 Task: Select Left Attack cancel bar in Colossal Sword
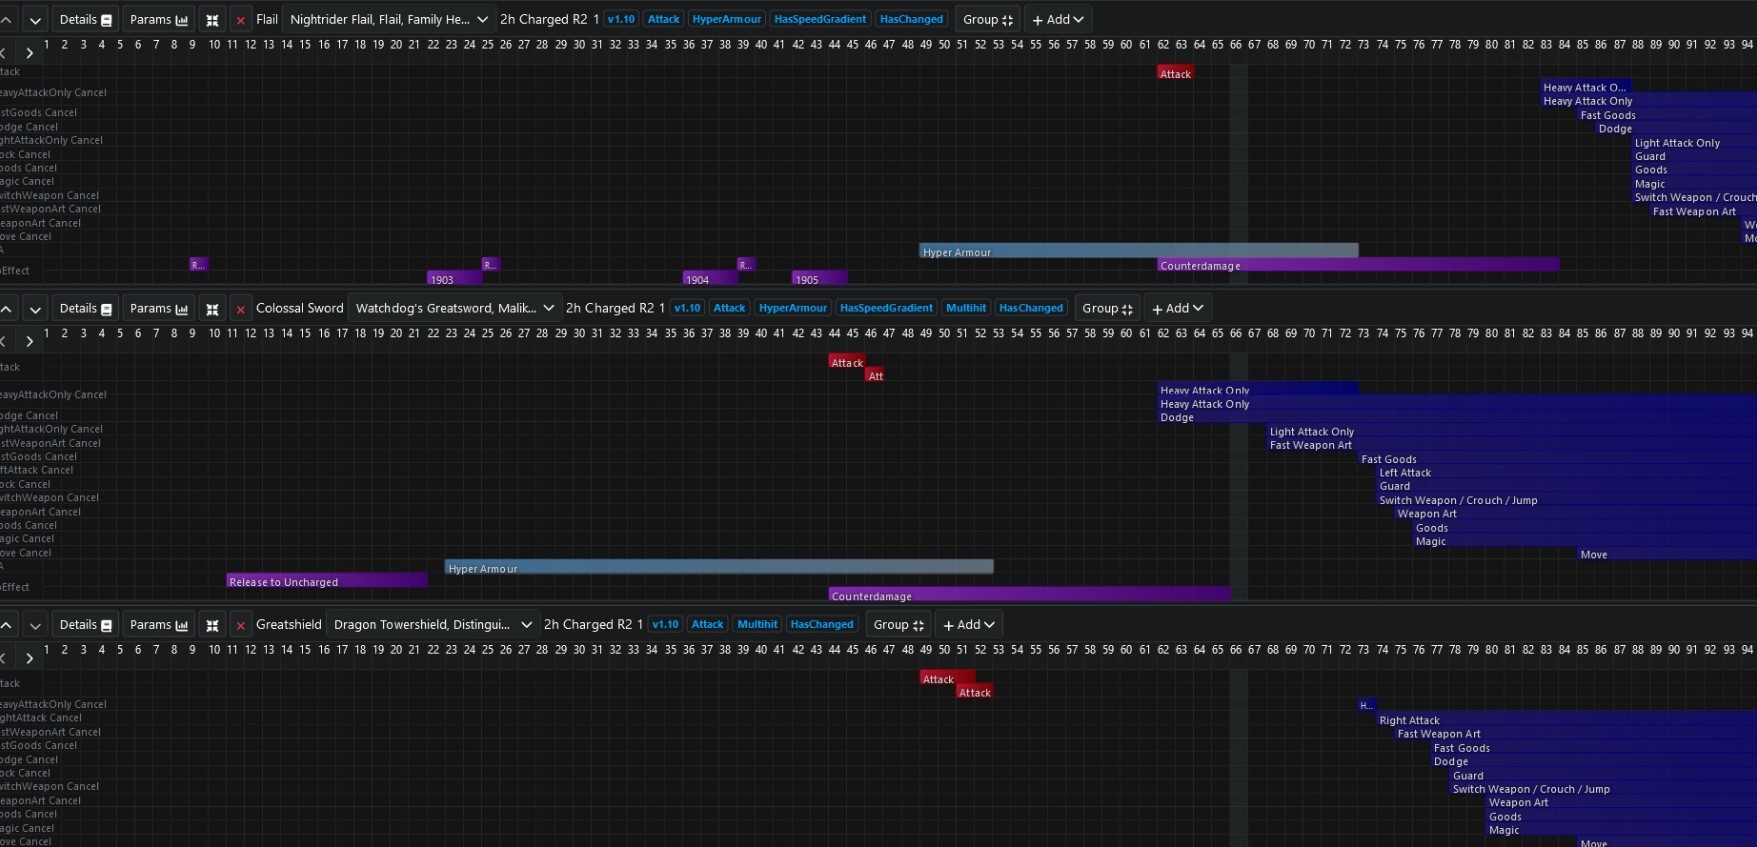(1567, 472)
